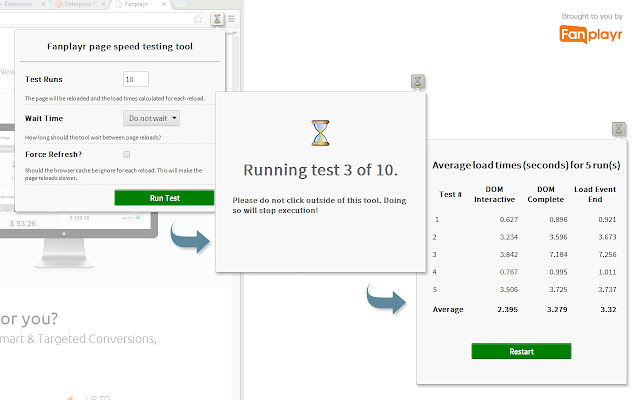Viewport: 640px width, 400px height.
Task: Click the Average DOM Complete value 3.279
Action: 557,309
